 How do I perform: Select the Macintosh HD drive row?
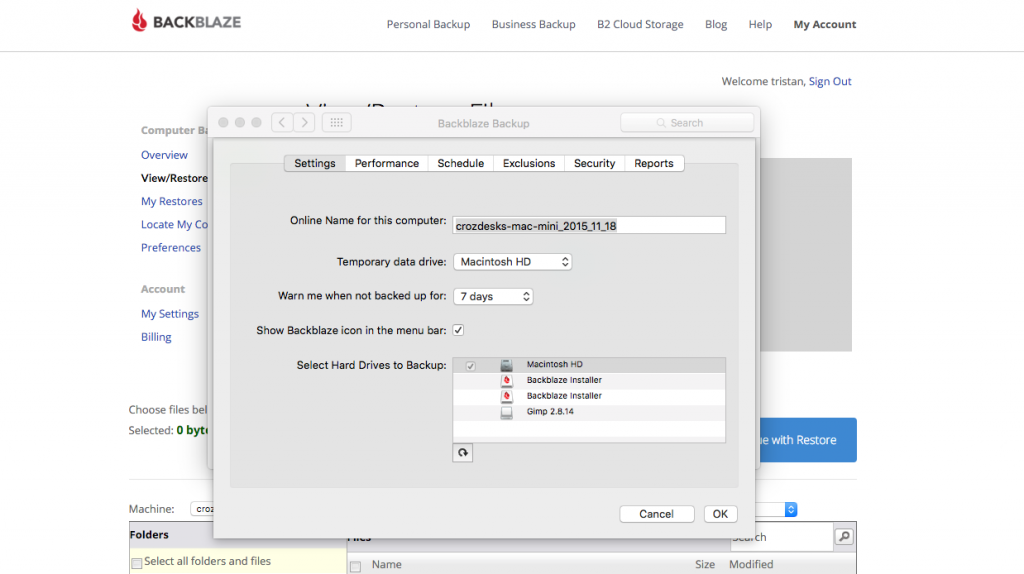(589, 365)
